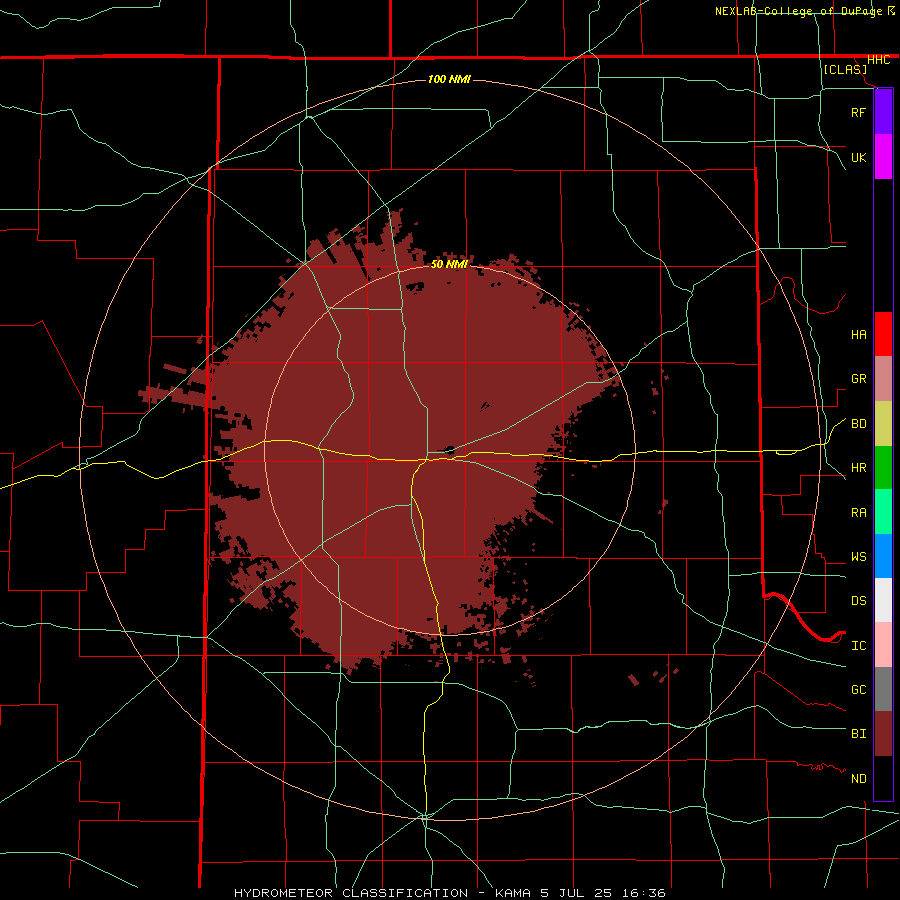Click the BI dark red legend swatch

(x=883, y=734)
